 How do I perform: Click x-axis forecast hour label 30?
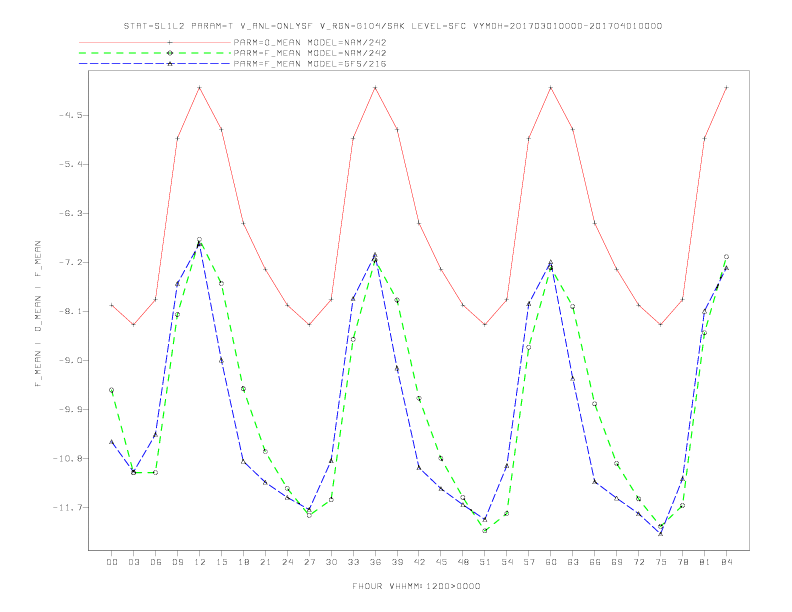[331, 562]
